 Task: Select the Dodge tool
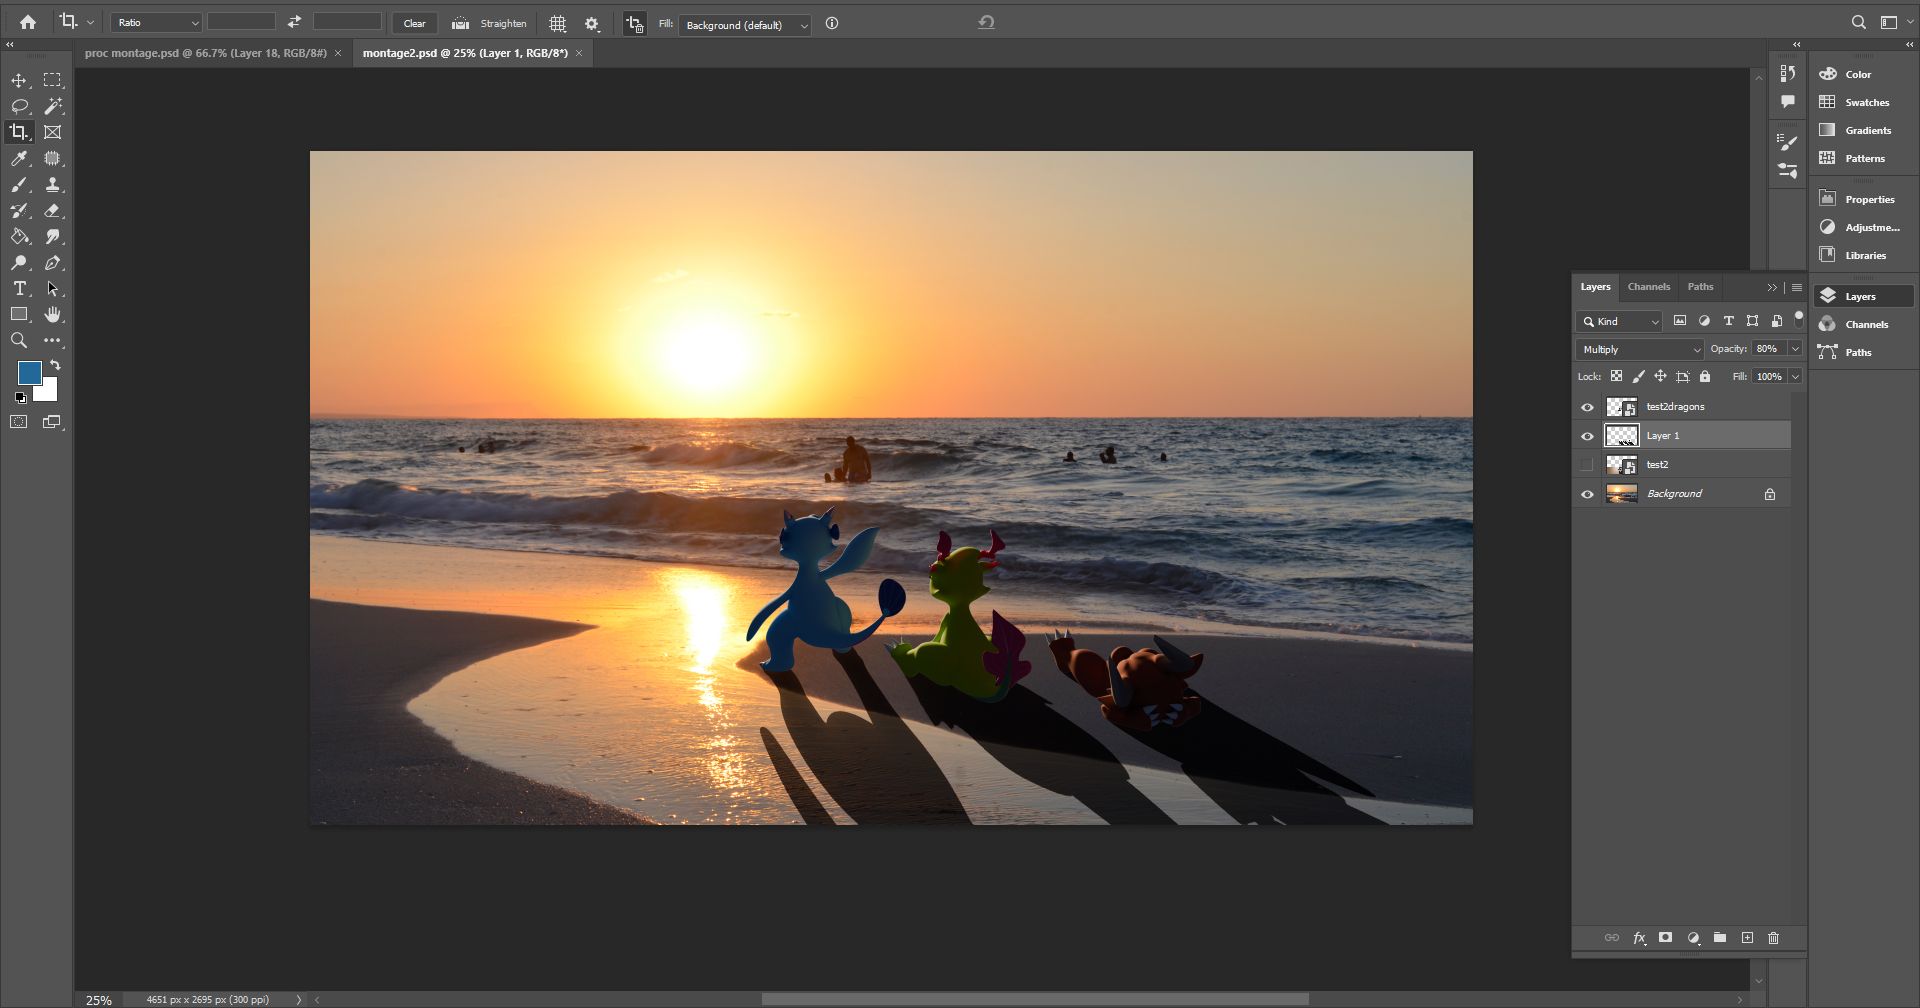[x=19, y=263]
